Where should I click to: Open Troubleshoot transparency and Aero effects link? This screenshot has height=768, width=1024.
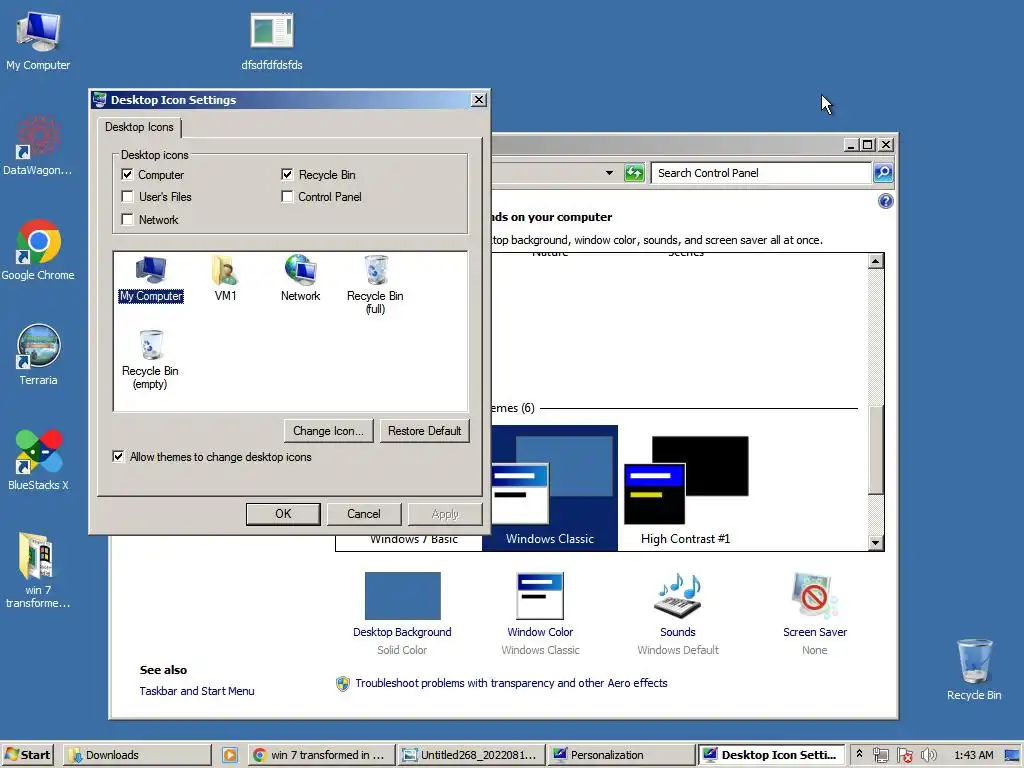coord(511,683)
